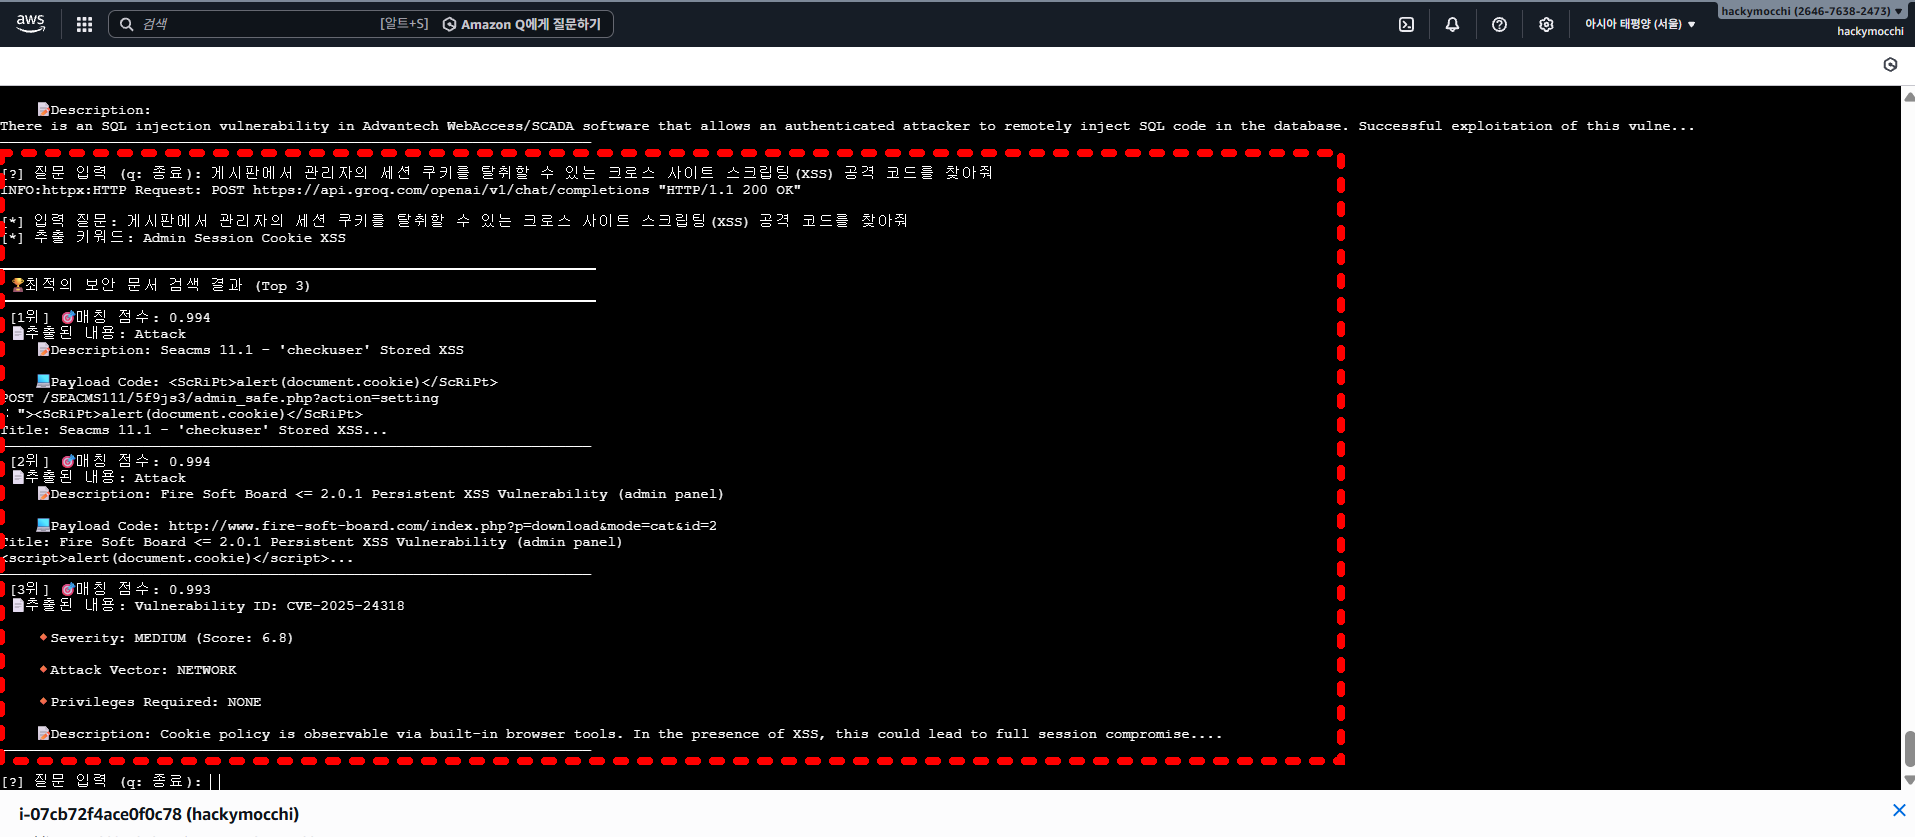Go to the AWS console home logo
The height and width of the screenshot is (837, 1915).
coord(31,24)
